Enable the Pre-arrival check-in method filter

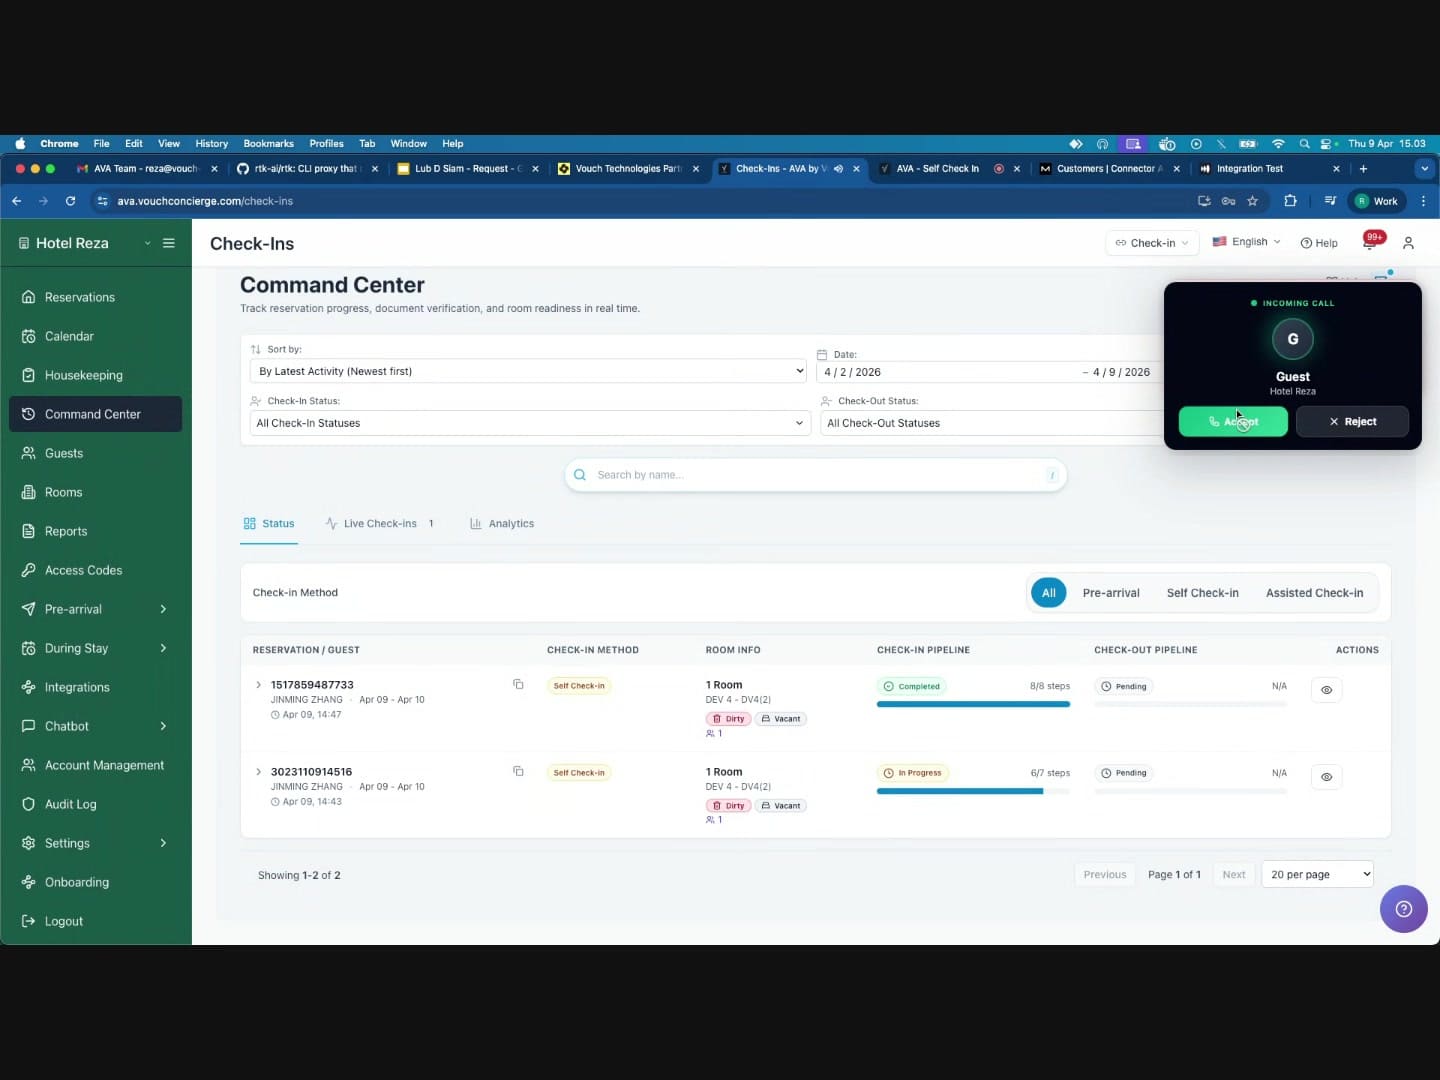1111,592
